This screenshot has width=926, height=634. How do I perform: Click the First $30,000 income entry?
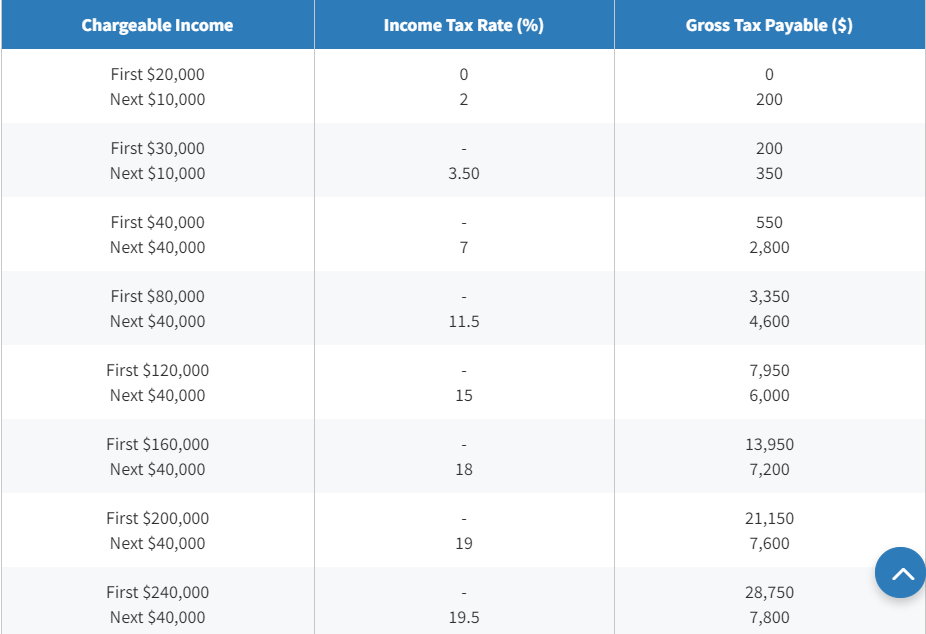click(157, 148)
